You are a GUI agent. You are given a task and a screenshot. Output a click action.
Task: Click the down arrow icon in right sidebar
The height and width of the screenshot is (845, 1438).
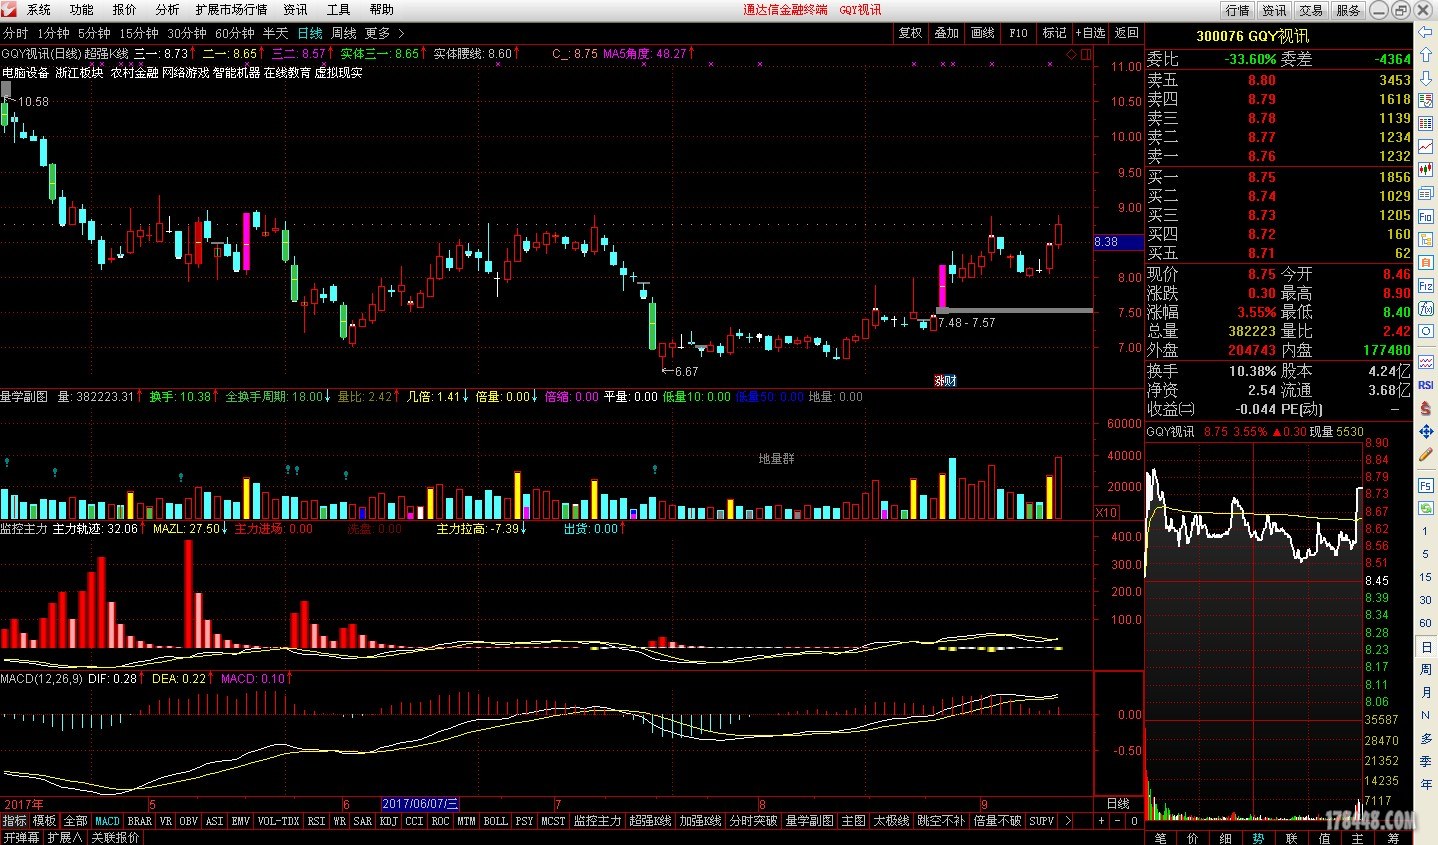(1426, 77)
